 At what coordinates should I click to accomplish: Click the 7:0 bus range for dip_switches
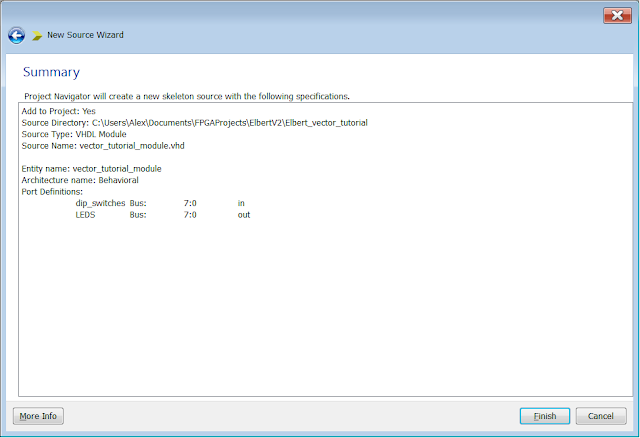coord(190,203)
